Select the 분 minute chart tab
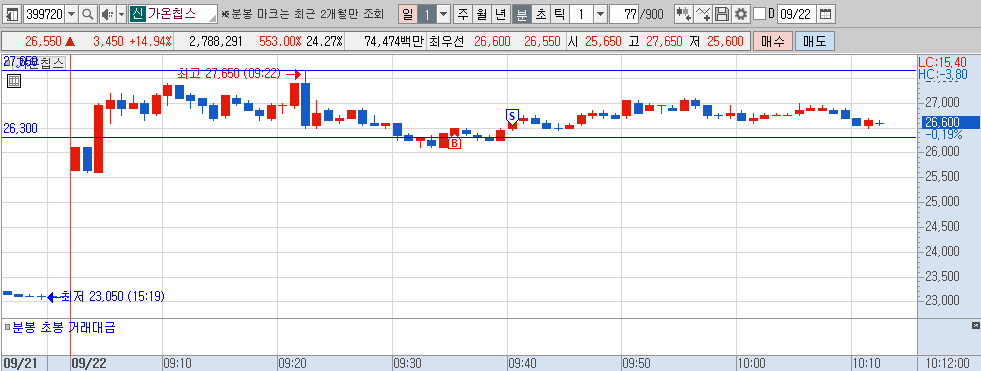 (x=521, y=13)
